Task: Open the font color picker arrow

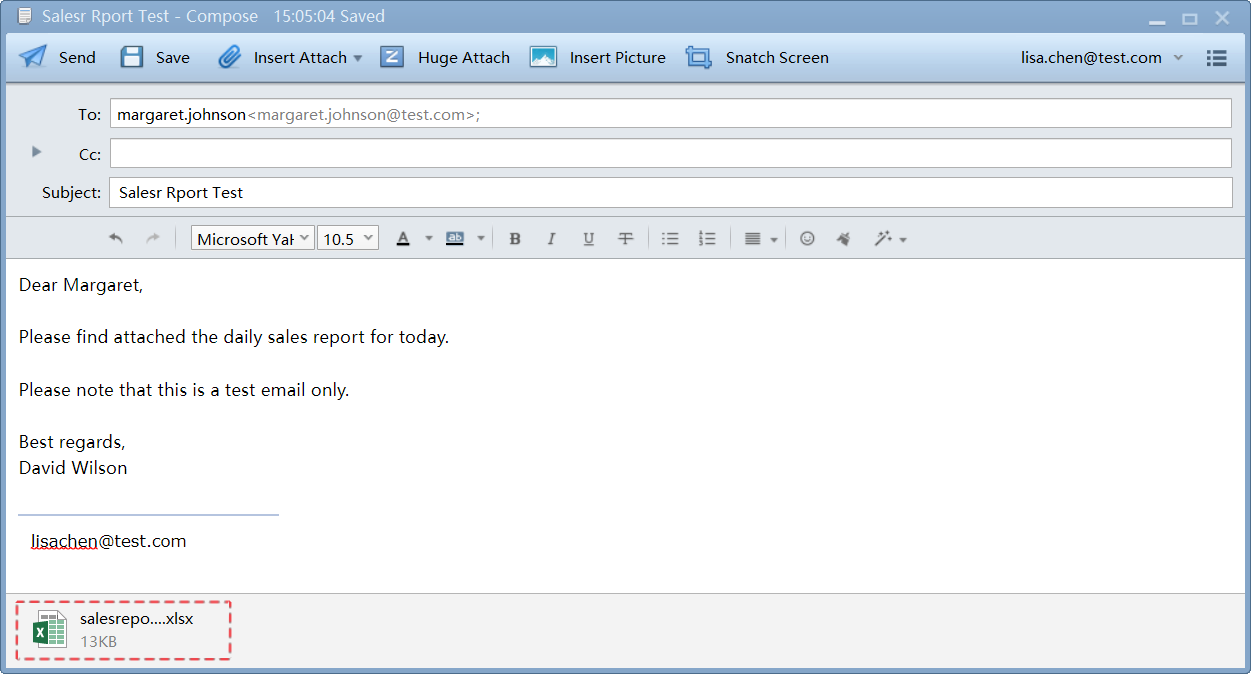Action: (429, 239)
